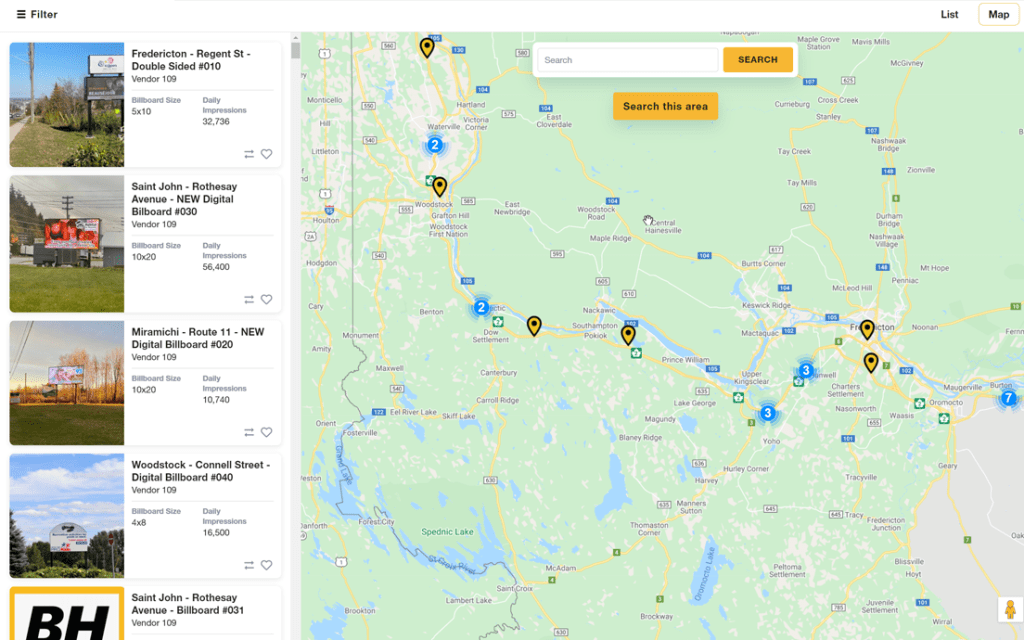Click Billboard Size value 5x10

tap(141, 111)
